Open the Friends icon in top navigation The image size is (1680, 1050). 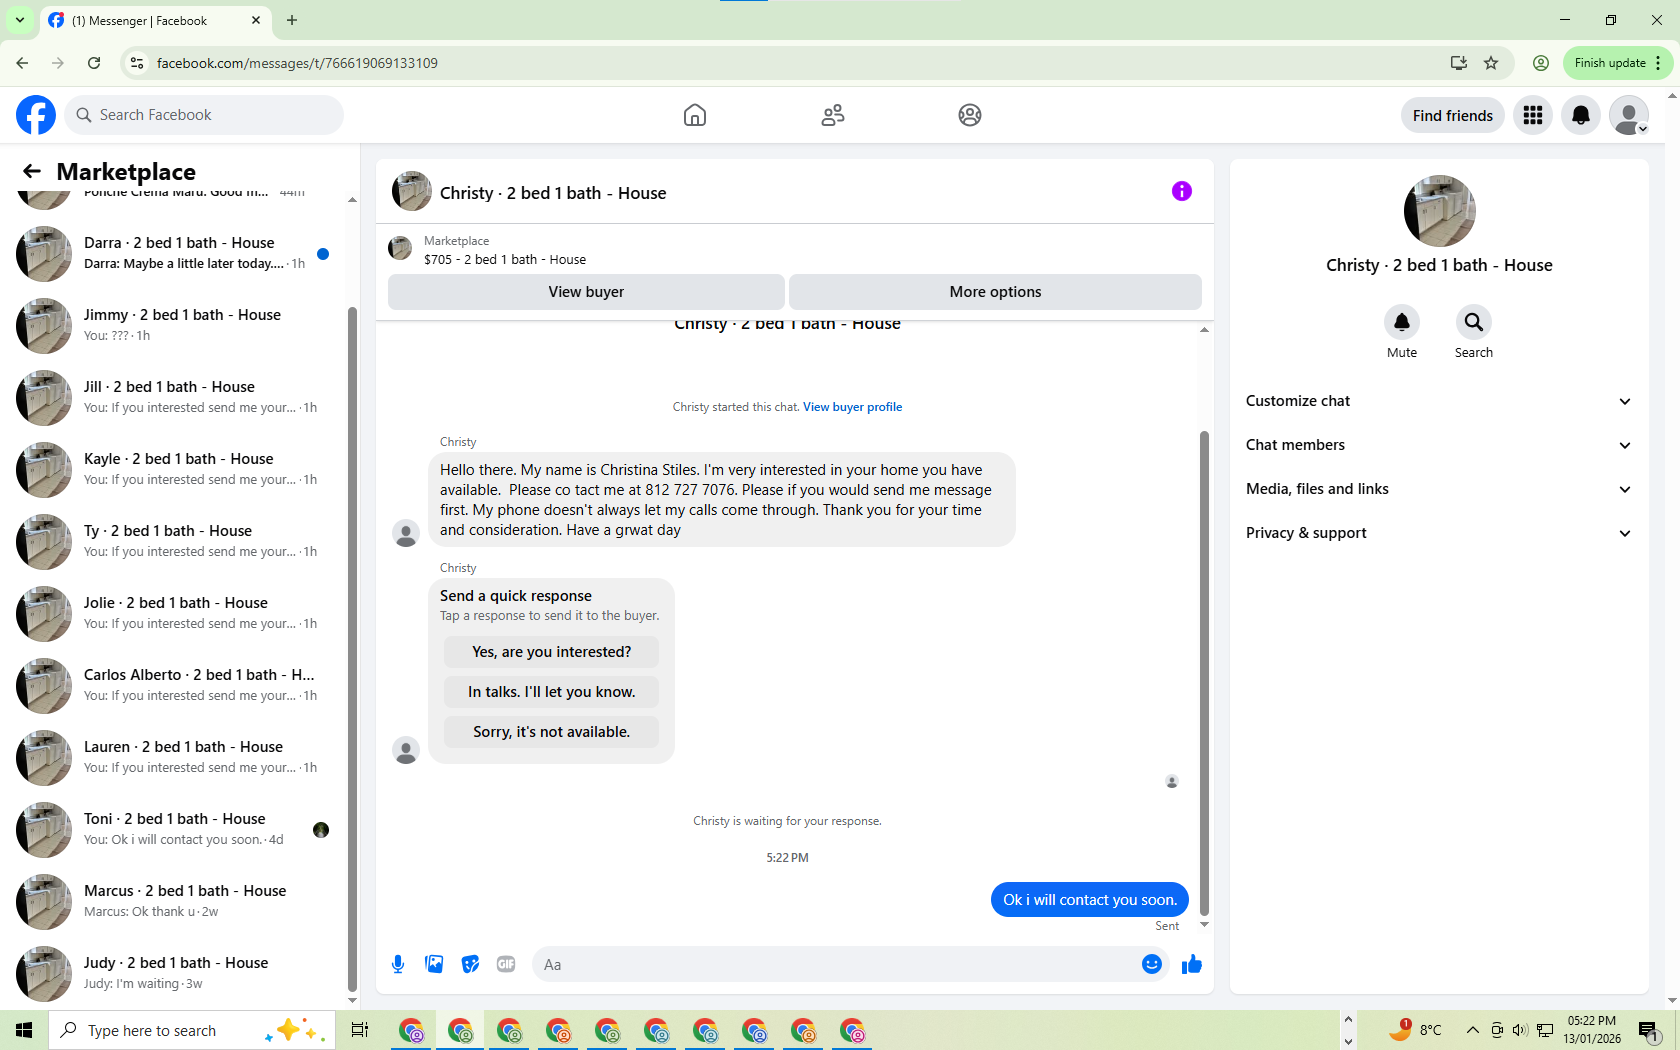833,115
